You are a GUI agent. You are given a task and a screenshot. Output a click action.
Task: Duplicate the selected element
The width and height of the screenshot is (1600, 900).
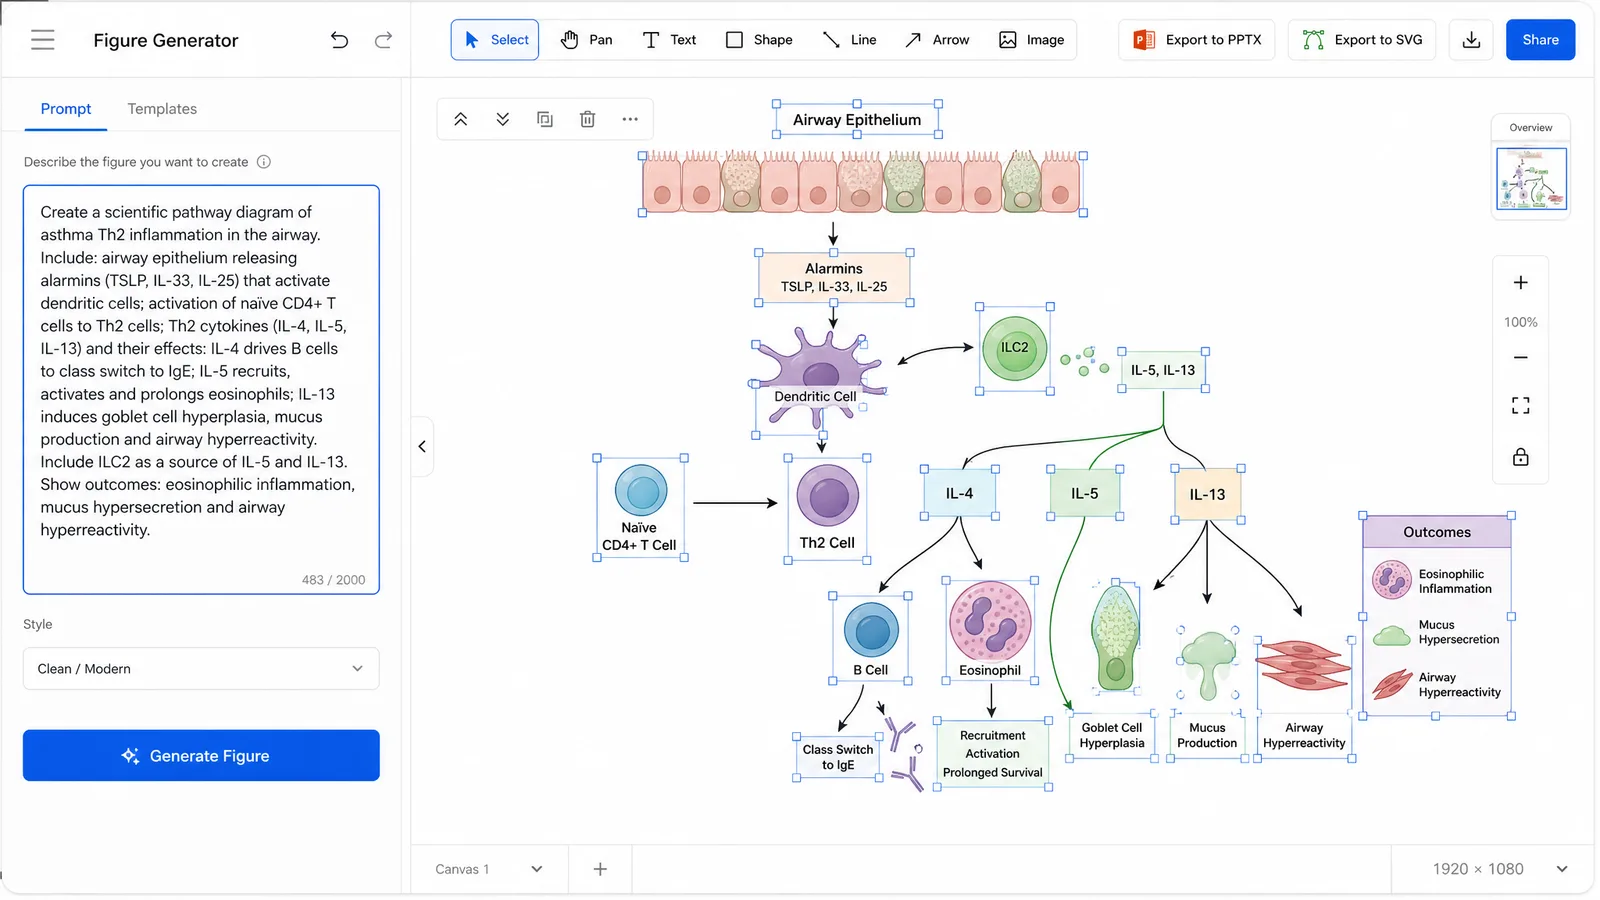click(x=545, y=119)
